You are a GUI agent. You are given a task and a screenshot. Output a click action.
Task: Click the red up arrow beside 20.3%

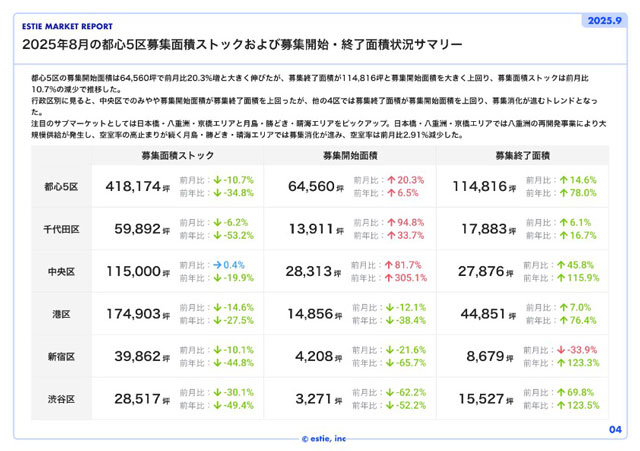point(390,180)
